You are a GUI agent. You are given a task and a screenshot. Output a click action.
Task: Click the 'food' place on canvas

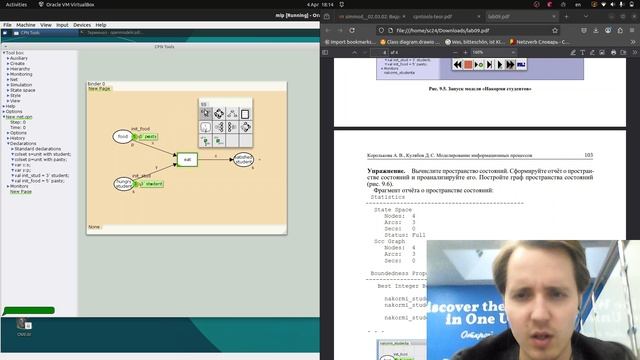[x=122, y=136]
